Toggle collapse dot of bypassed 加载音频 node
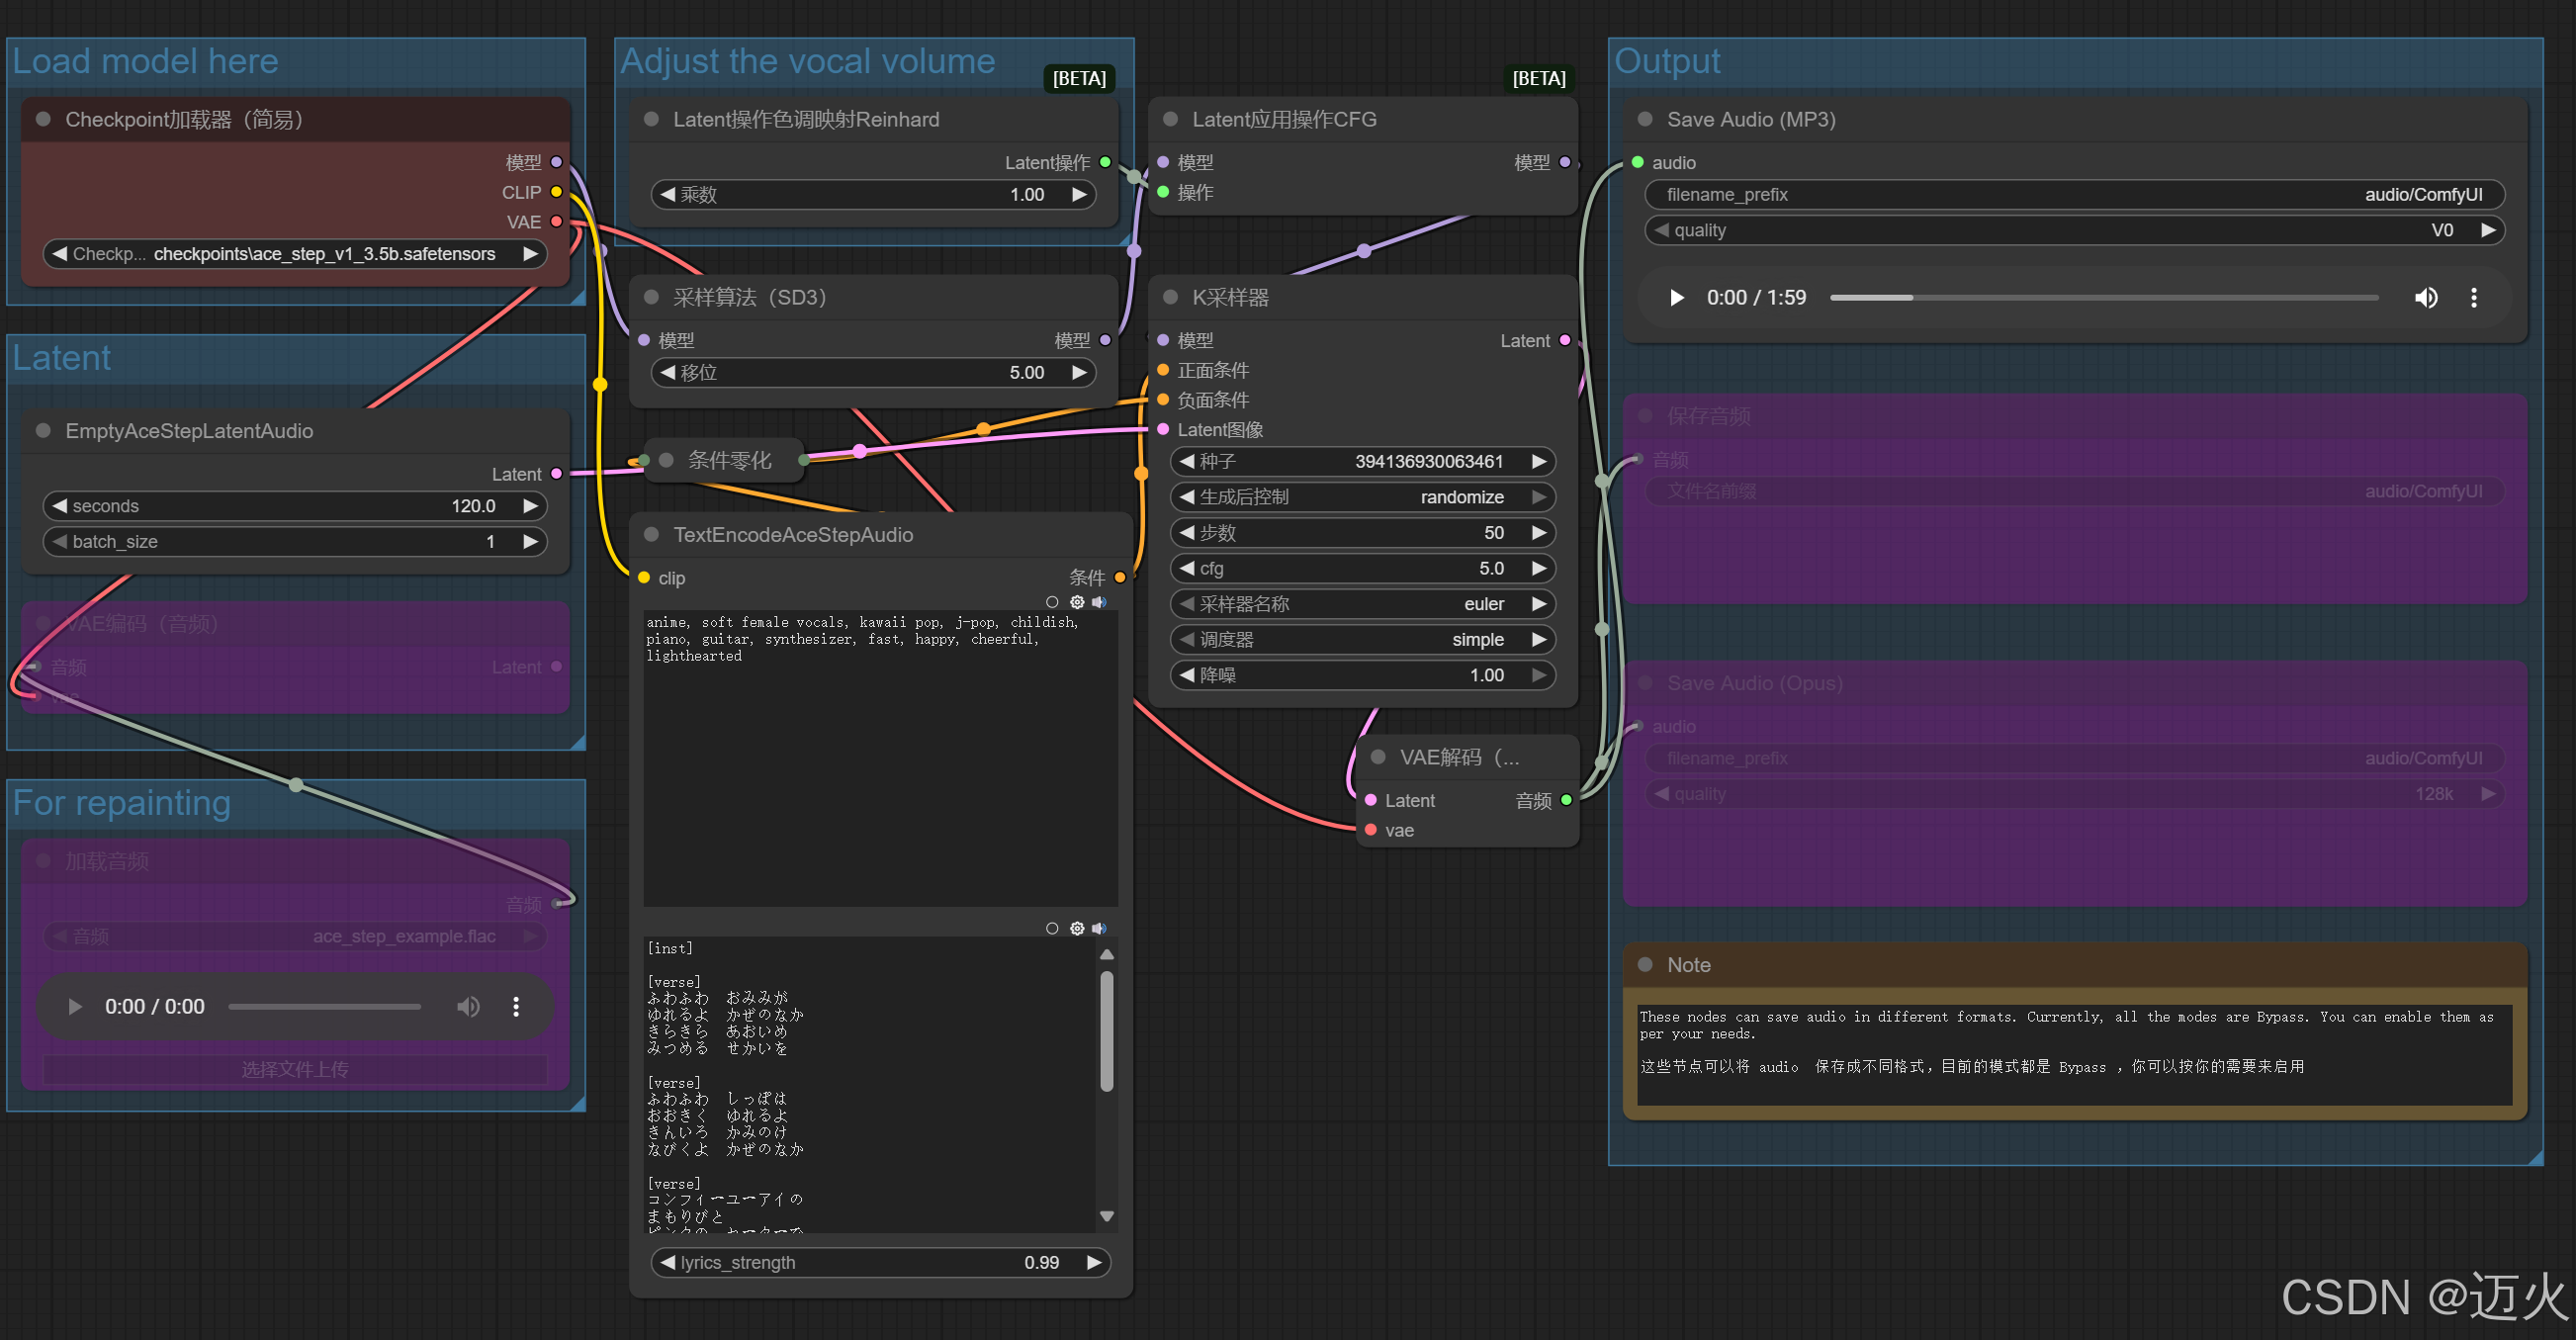Screen dimensions: 2576x1340 (x=43, y=861)
